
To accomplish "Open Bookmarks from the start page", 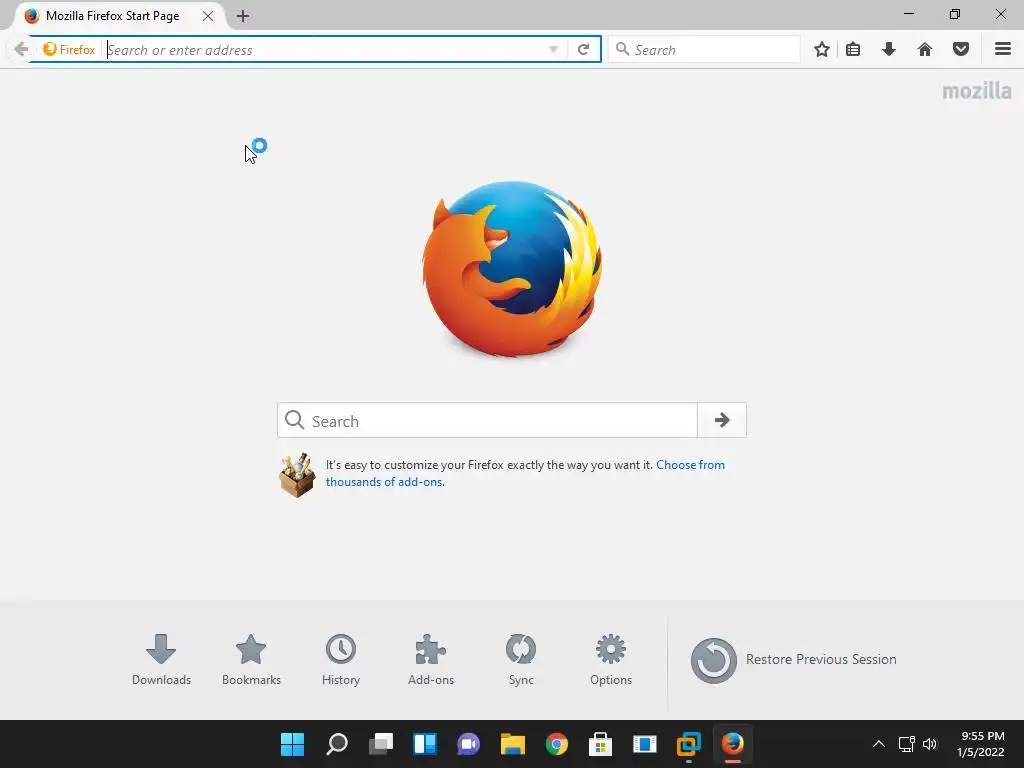I will point(251,660).
